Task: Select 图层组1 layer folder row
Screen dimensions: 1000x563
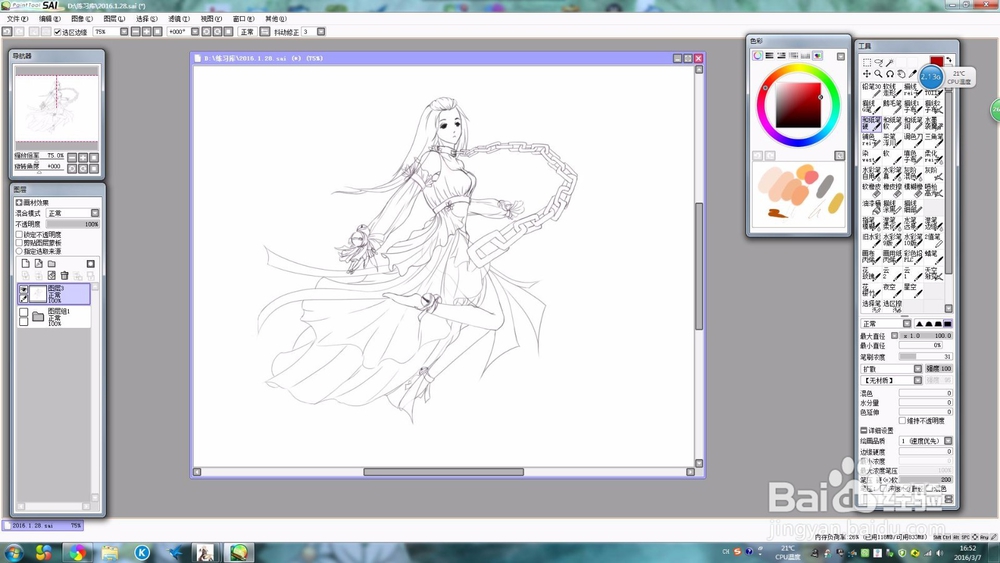Action: point(54,318)
